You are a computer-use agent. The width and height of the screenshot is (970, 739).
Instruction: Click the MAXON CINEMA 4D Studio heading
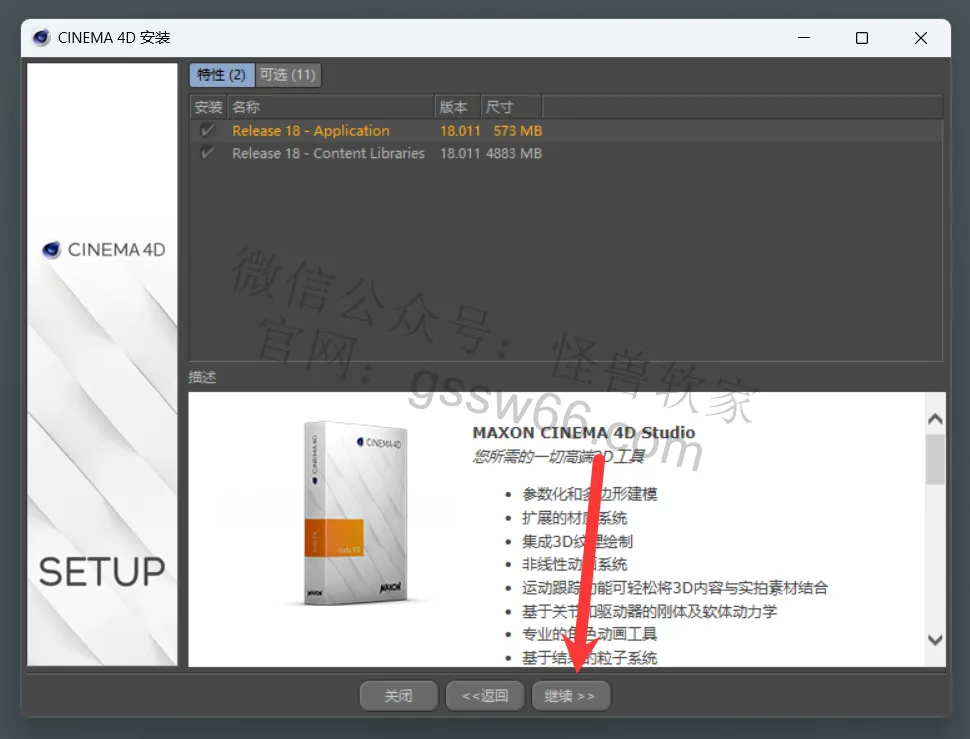(583, 433)
